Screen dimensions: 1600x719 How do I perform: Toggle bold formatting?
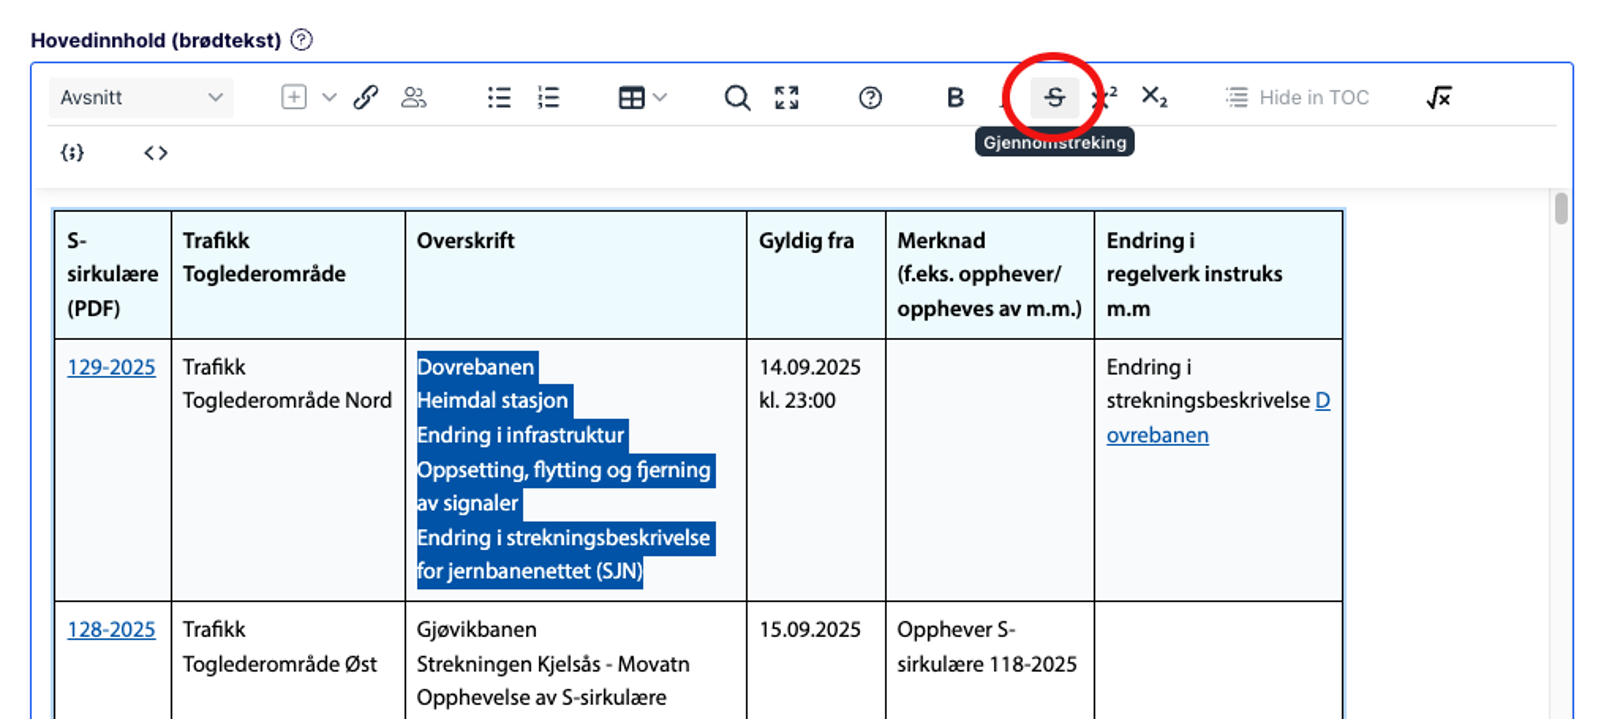955,98
